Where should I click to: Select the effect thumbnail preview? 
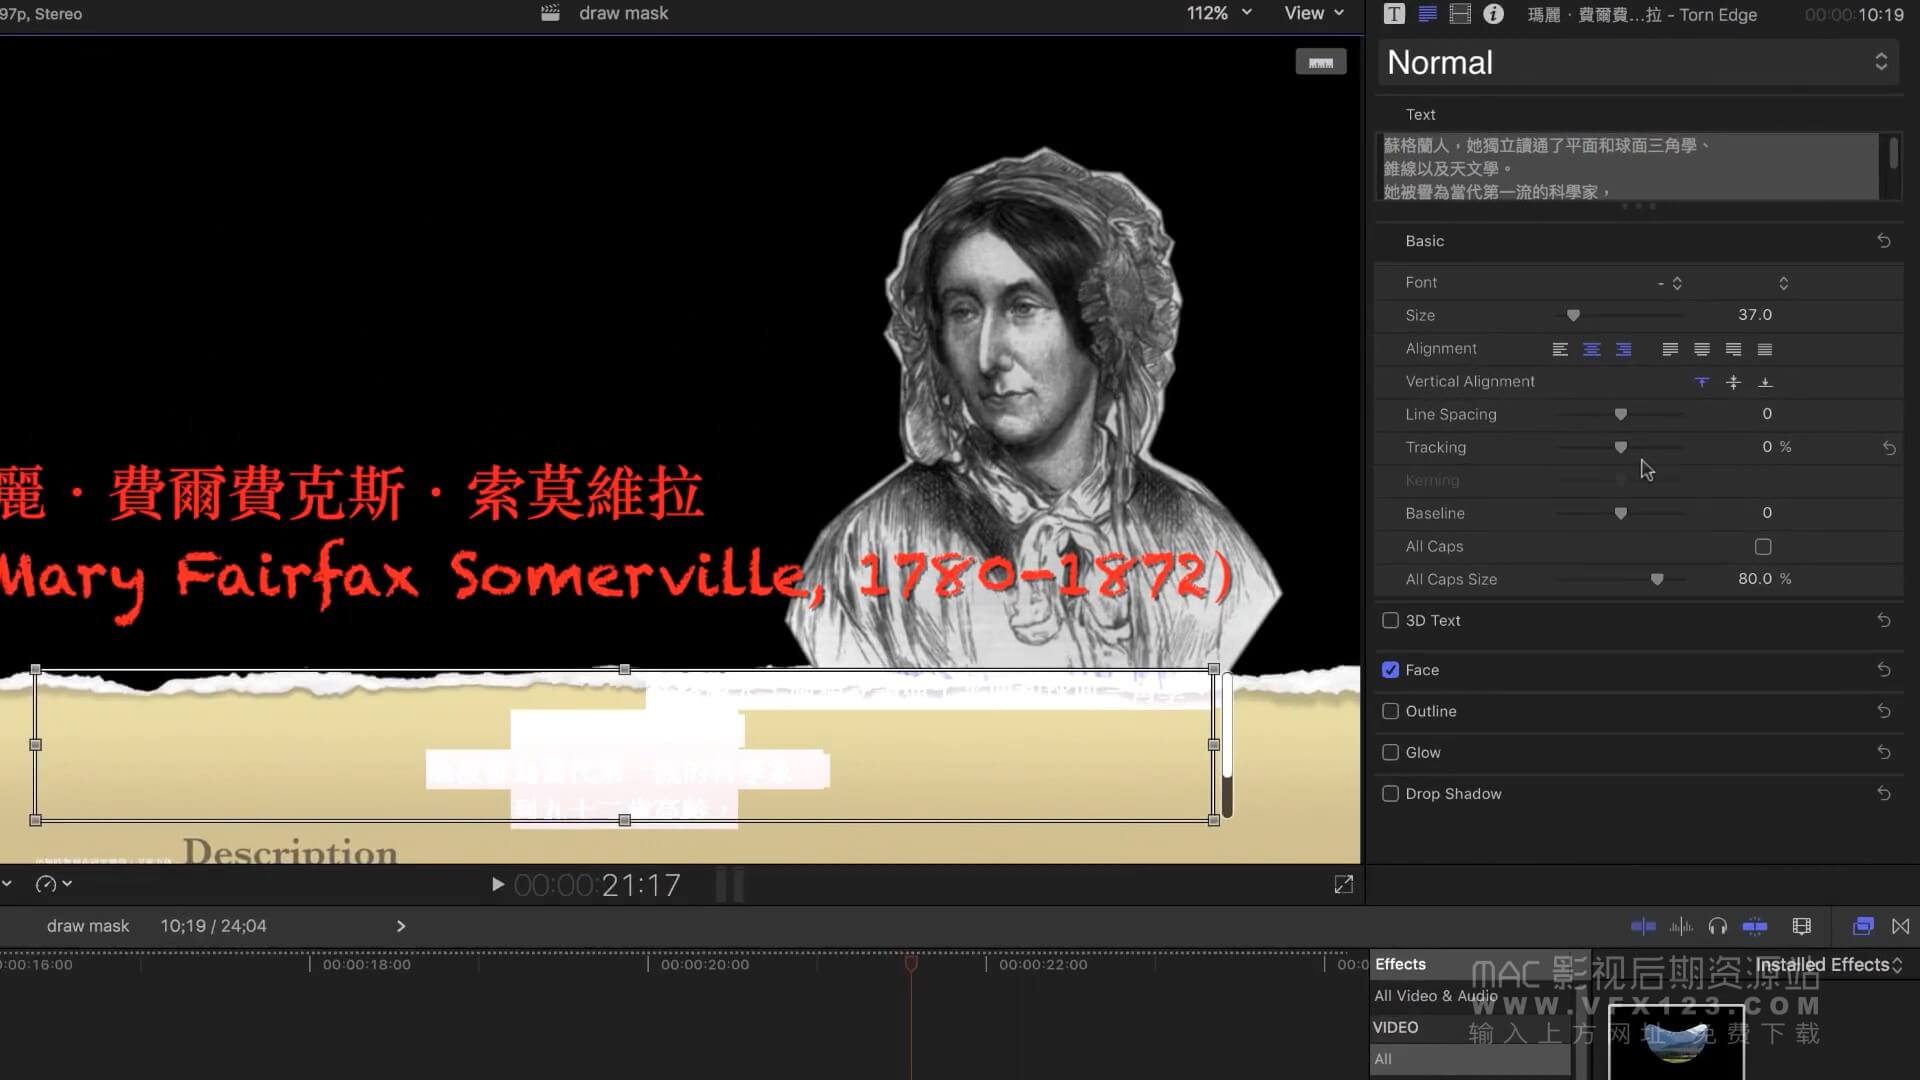click(1676, 1043)
